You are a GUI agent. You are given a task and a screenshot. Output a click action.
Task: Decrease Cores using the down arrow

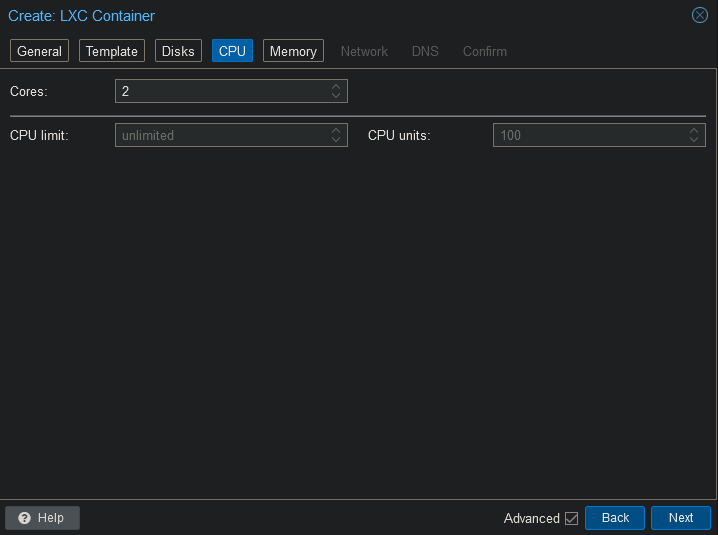pyautogui.click(x=336, y=96)
